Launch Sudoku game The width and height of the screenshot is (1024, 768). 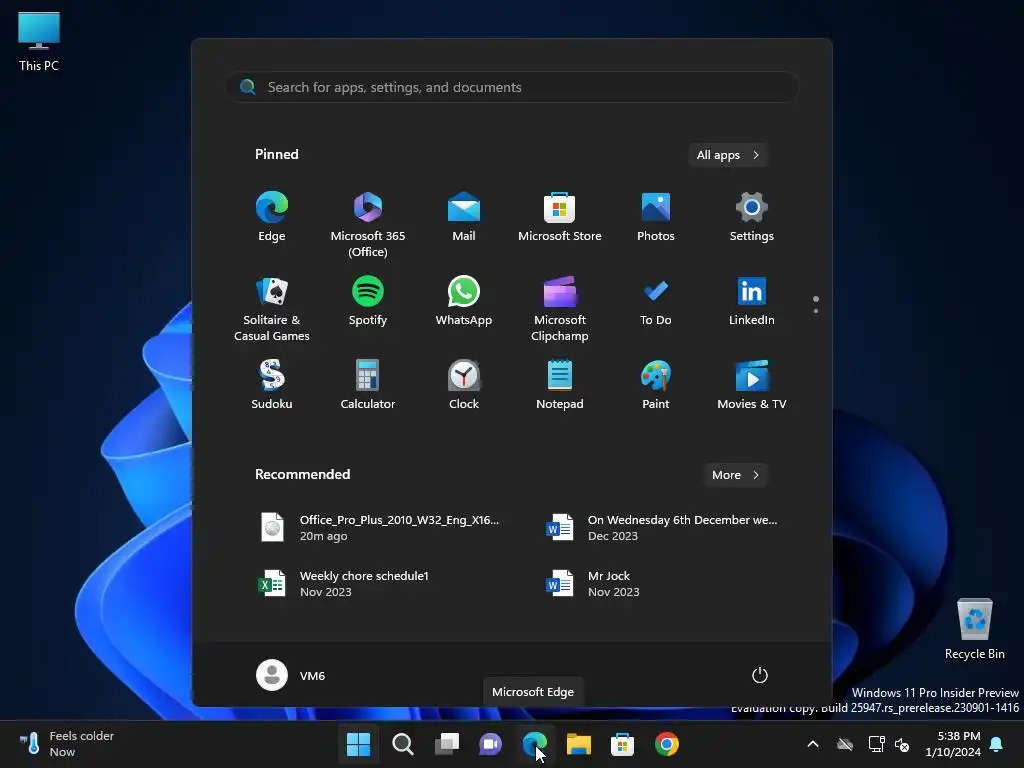coord(272,385)
